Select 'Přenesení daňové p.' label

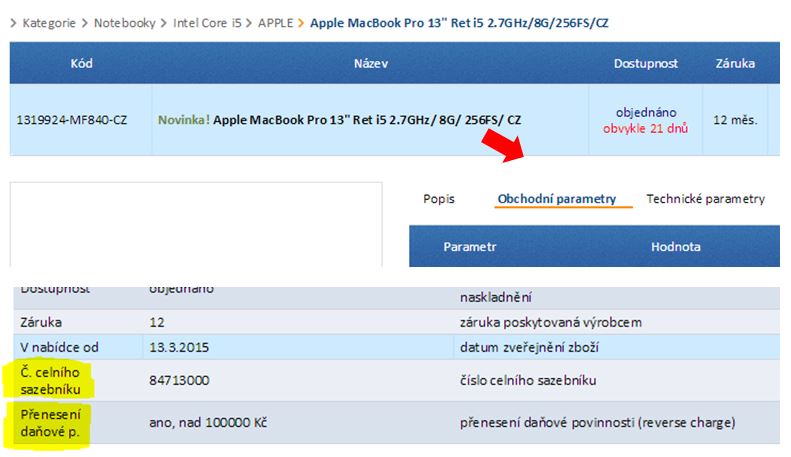(50, 423)
